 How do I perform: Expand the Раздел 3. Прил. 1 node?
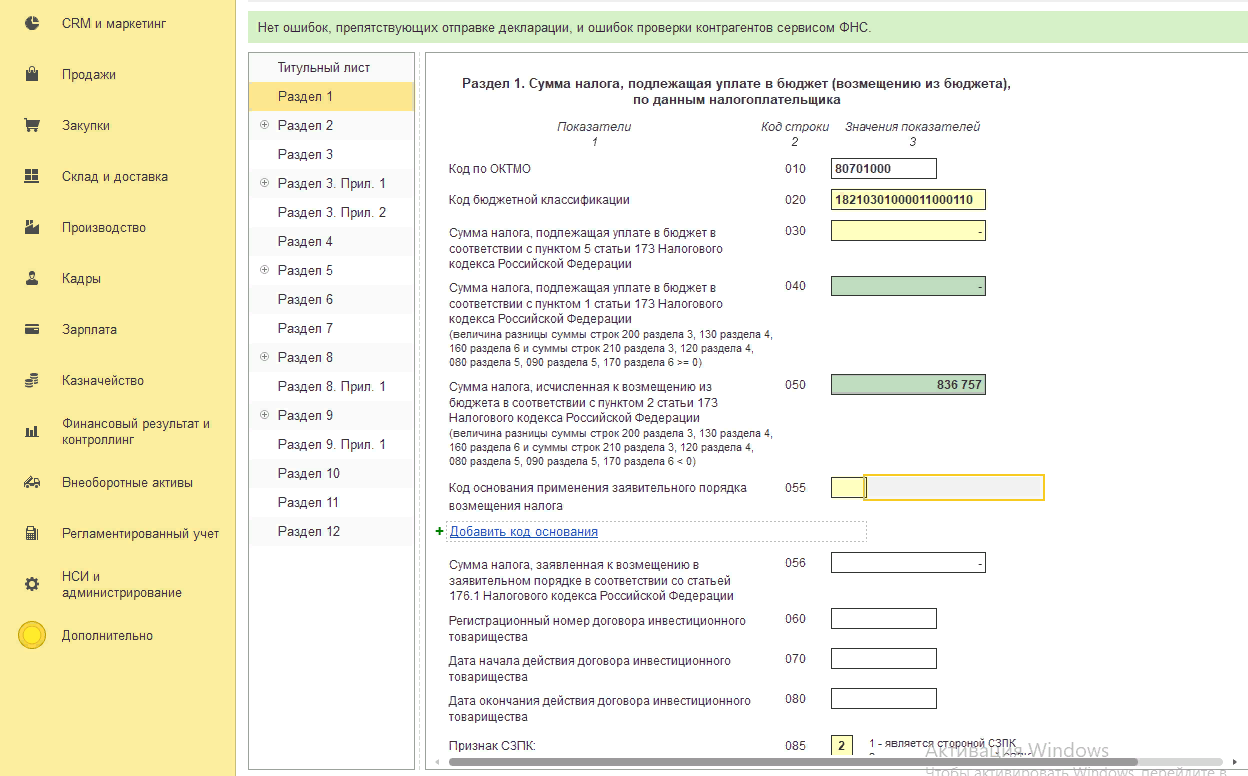click(x=265, y=183)
